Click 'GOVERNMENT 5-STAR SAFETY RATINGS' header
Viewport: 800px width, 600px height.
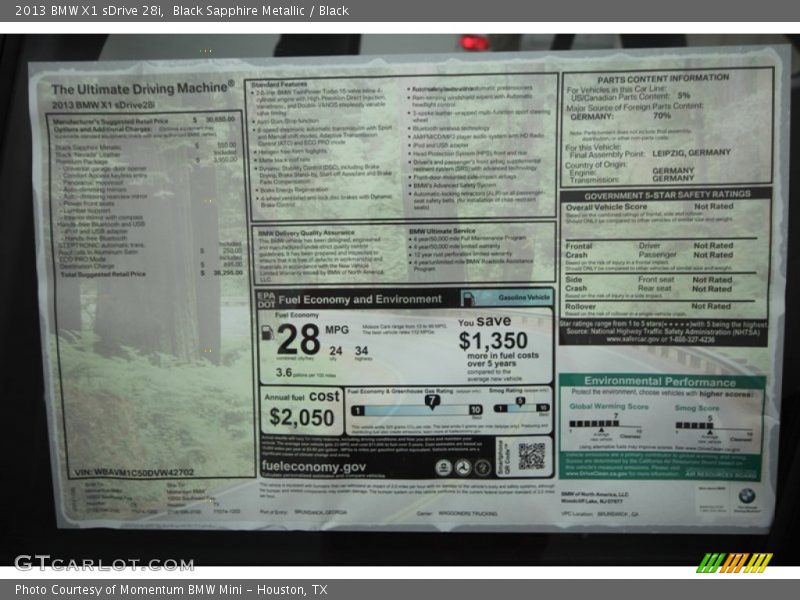(x=667, y=195)
